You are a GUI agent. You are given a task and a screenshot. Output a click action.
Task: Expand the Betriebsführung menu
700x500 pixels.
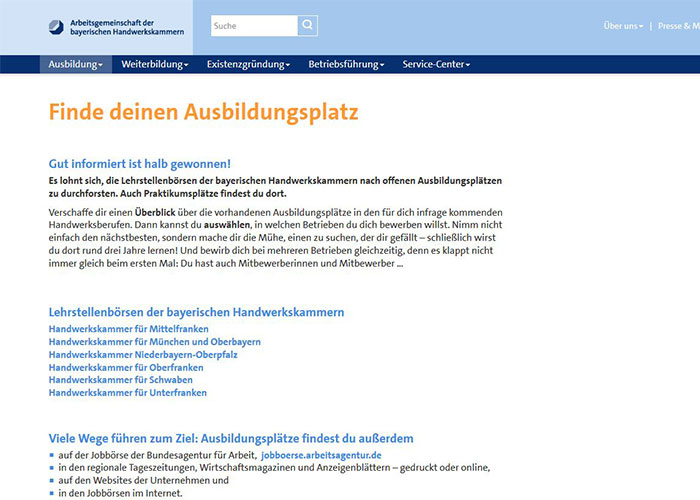(x=346, y=64)
